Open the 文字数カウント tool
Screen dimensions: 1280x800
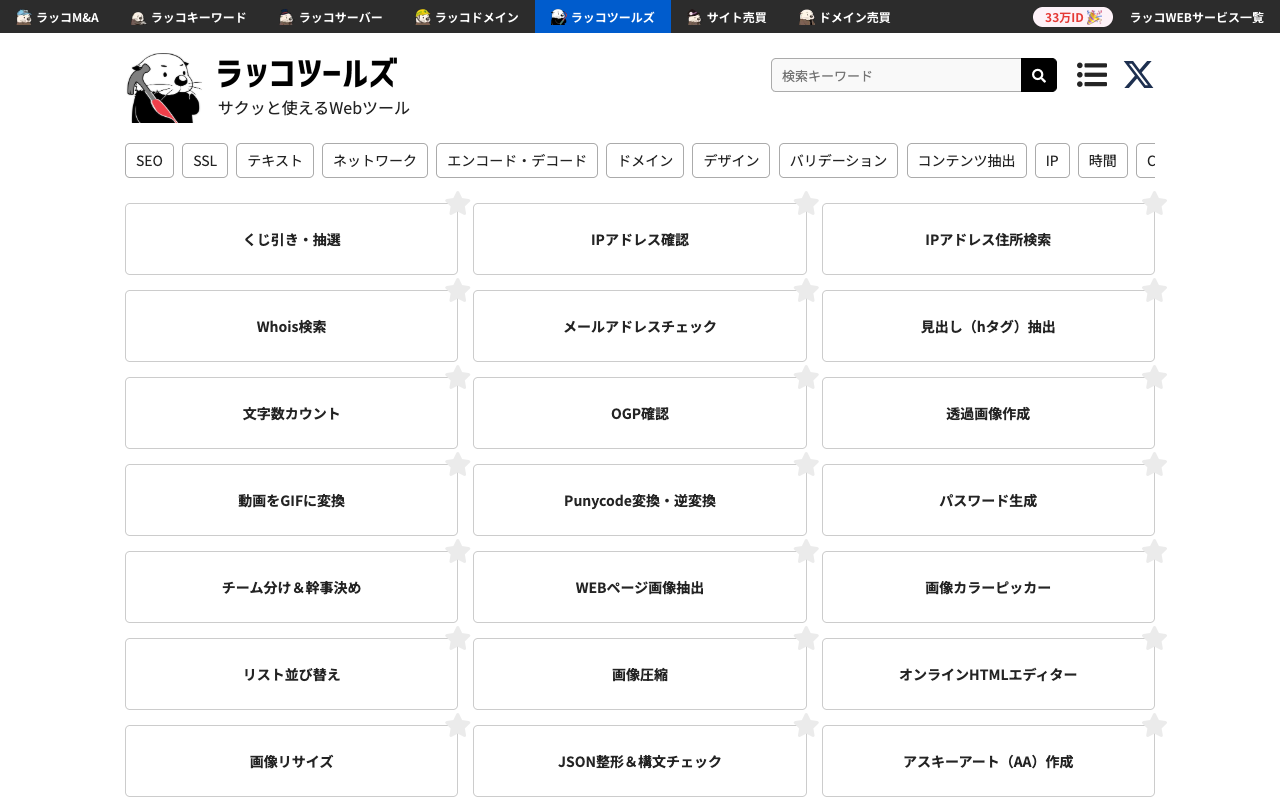[x=291, y=413]
